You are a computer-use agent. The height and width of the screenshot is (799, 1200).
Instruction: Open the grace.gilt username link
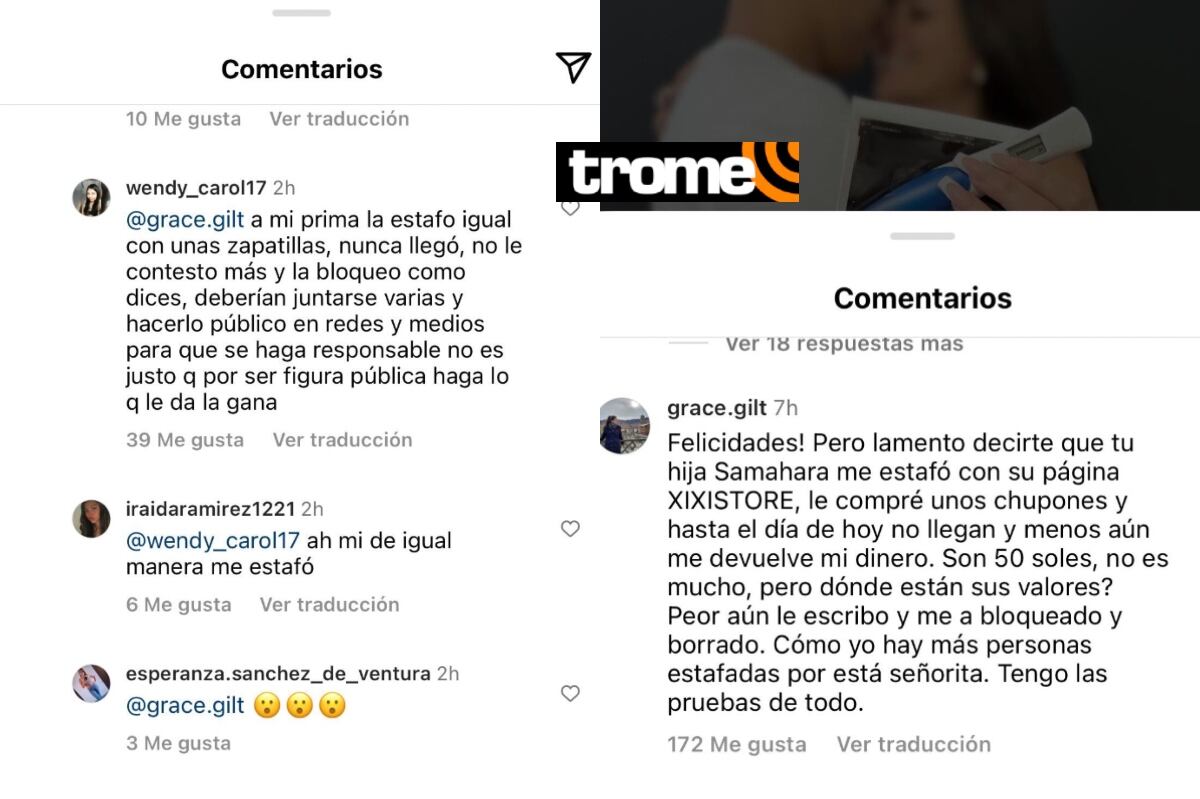717,407
